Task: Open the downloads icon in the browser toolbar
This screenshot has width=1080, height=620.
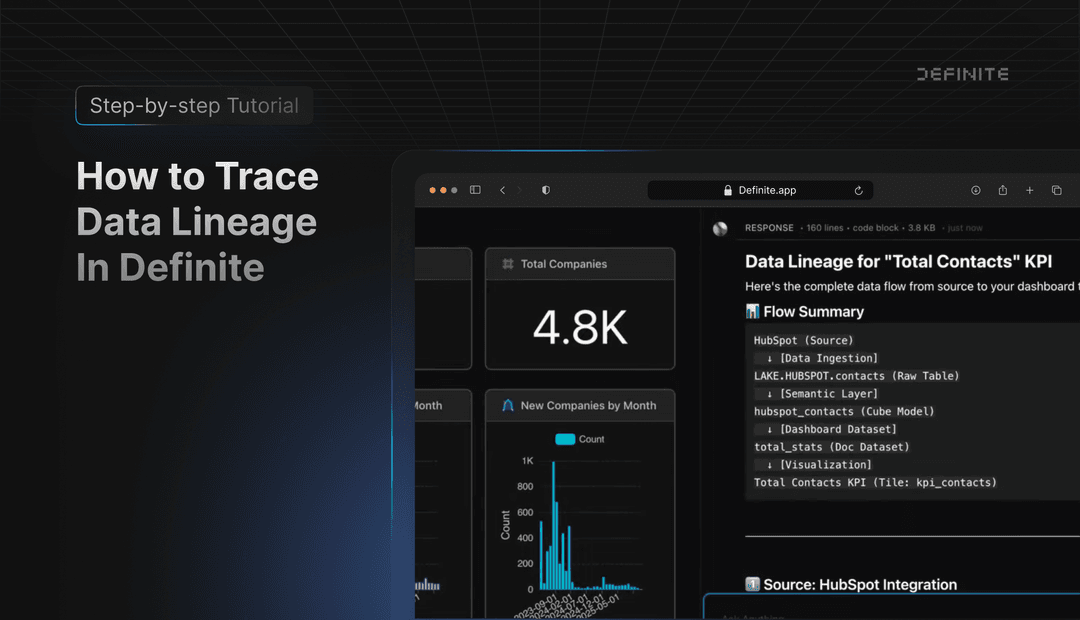Action: (975, 189)
